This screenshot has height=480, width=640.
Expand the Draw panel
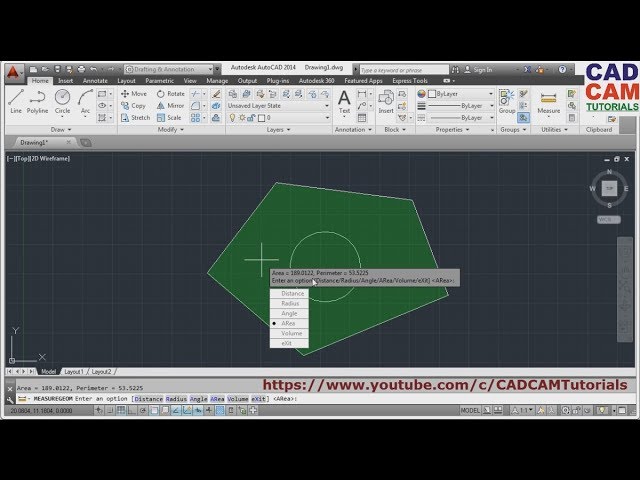pos(61,130)
